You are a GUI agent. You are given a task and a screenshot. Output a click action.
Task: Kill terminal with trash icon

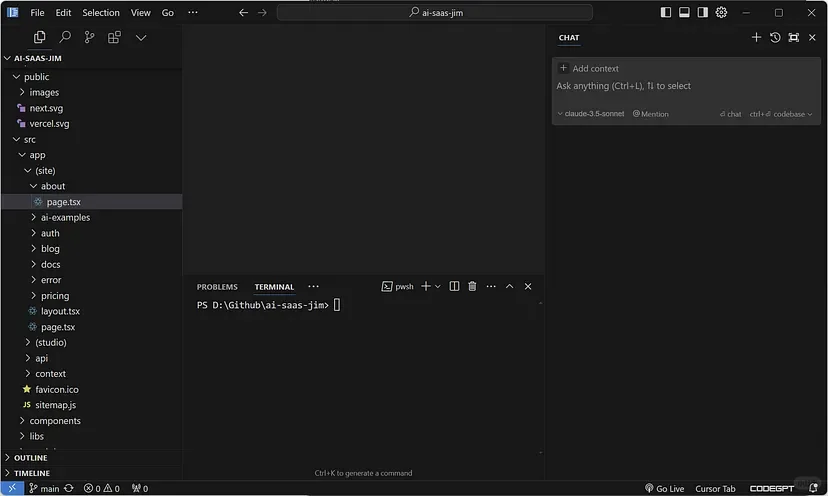point(472,286)
